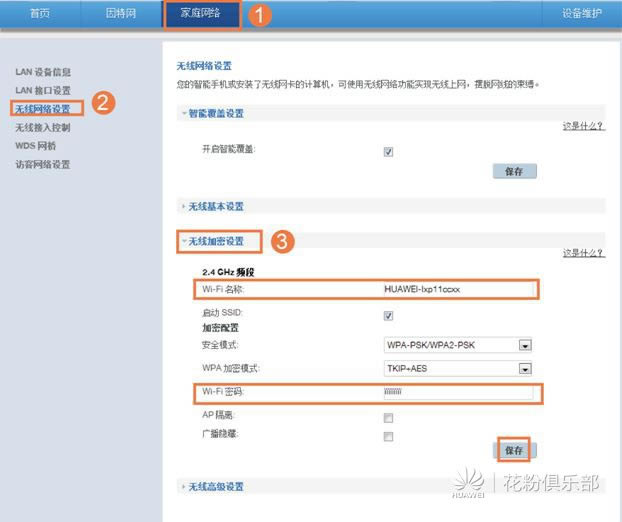The width and height of the screenshot is (622, 522).
Task: Enable the 广播隐藏 checkbox
Action: point(388,437)
